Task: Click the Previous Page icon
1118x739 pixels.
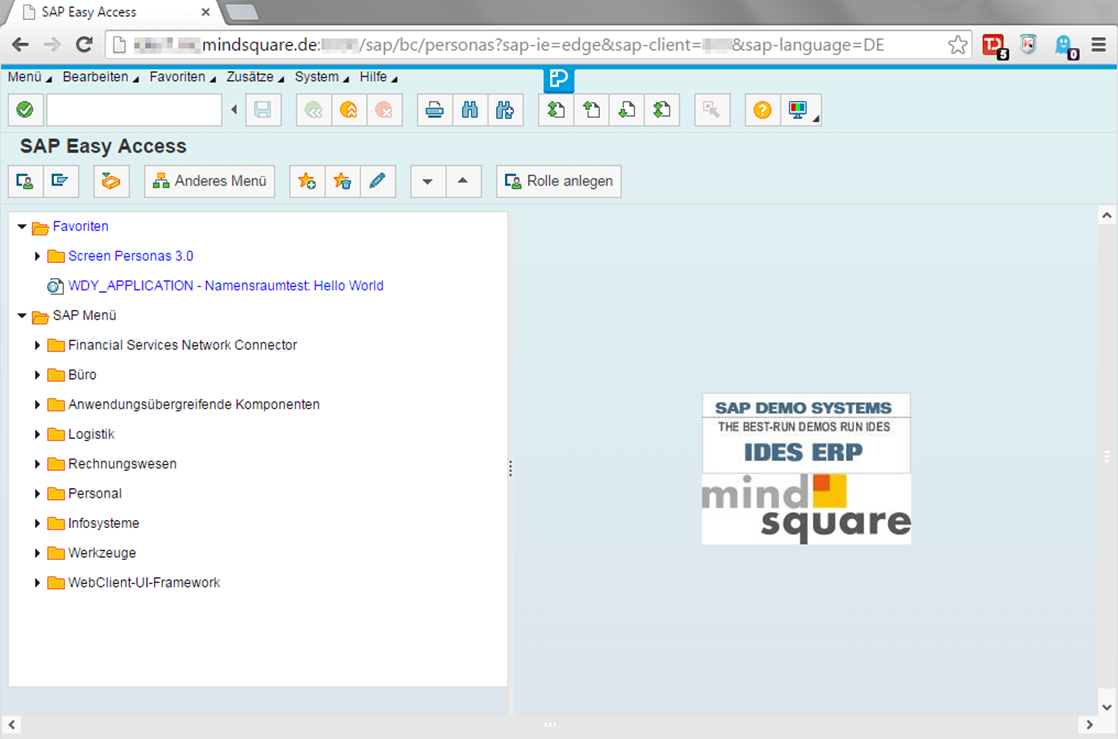Action: pyautogui.click(x=591, y=110)
